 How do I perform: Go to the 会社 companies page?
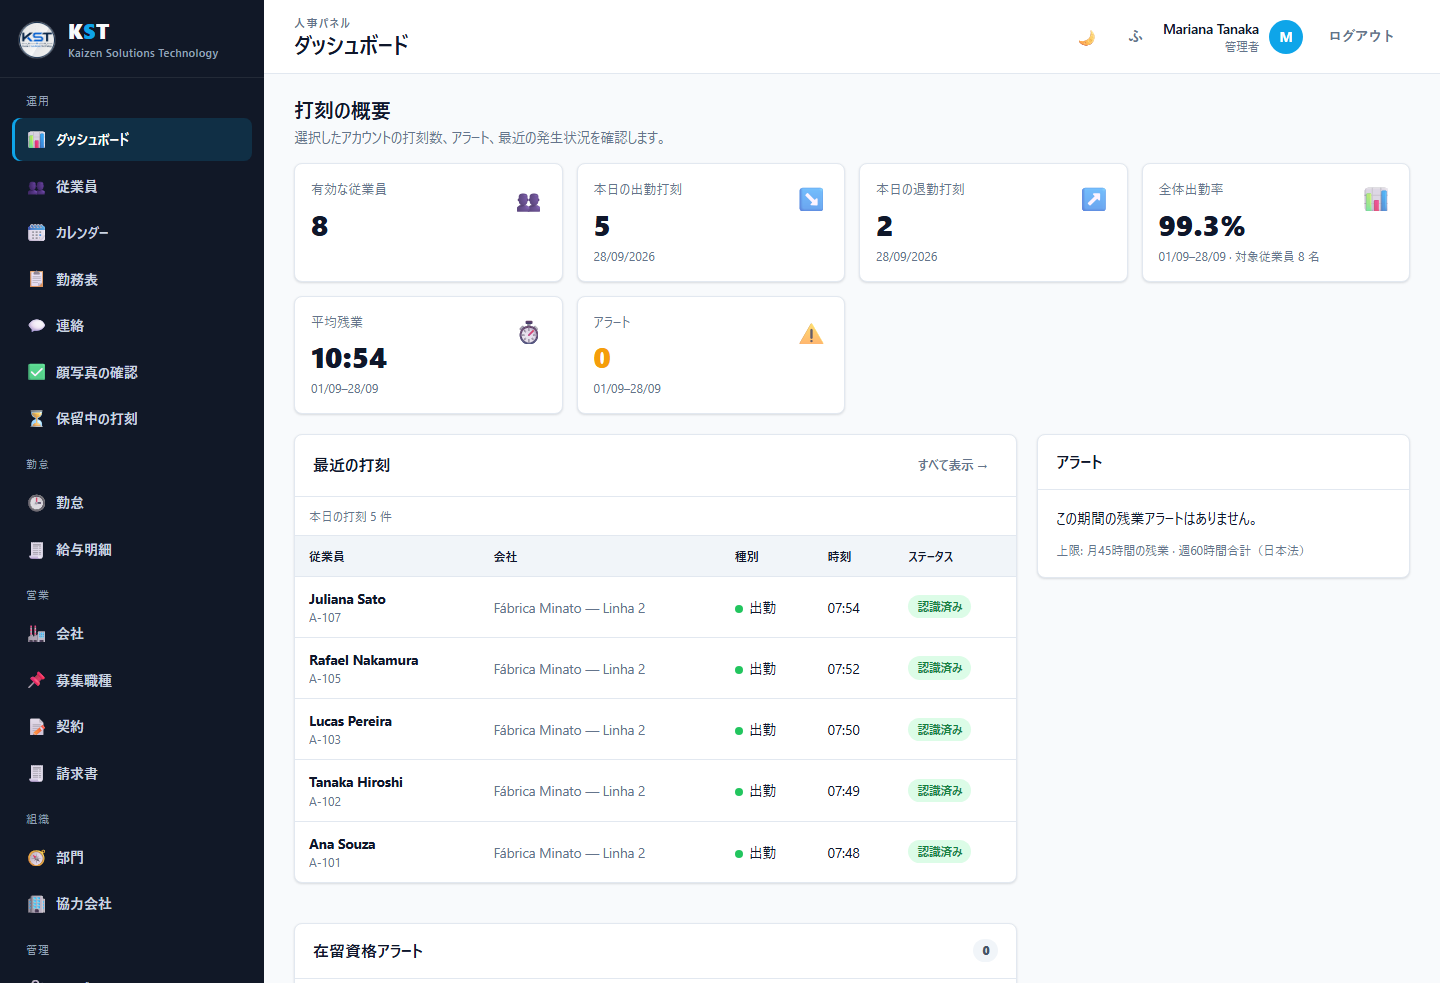click(x=132, y=634)
